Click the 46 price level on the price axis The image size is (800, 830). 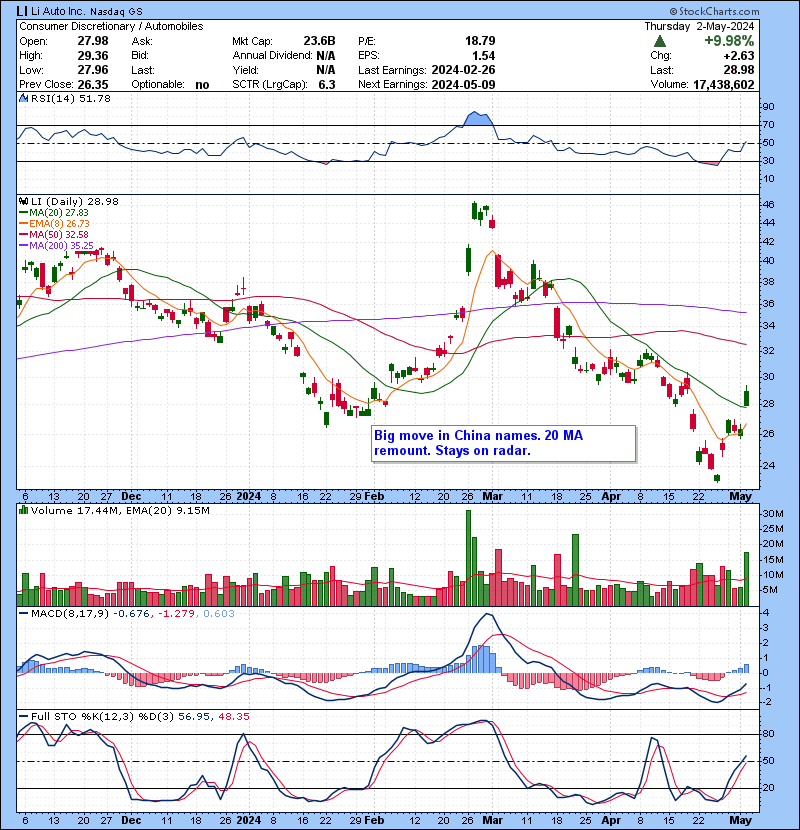768,204
